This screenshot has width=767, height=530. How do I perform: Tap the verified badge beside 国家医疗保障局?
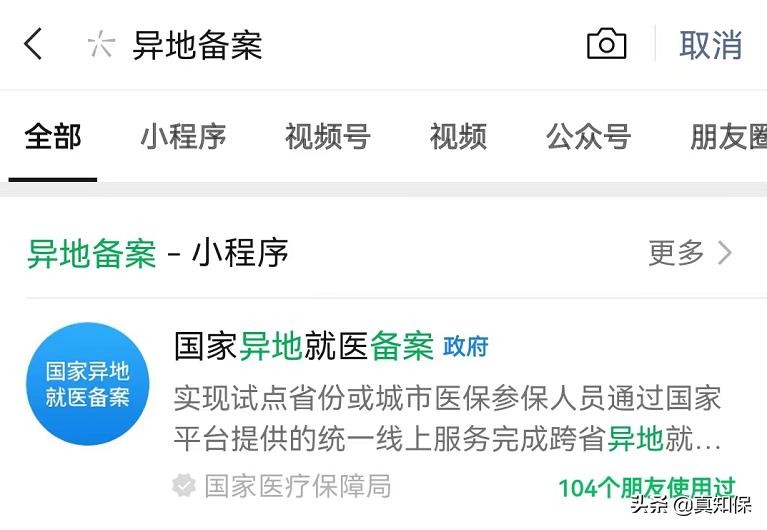pyautogui.click(x=184, y=485)
